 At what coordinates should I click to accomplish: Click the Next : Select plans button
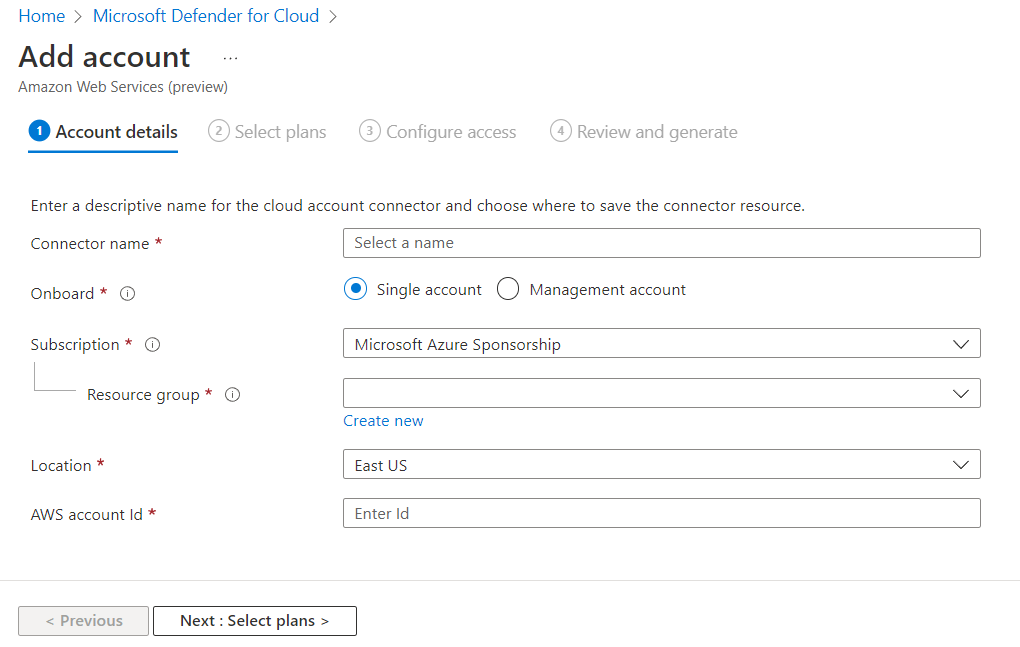coord(255,621)
